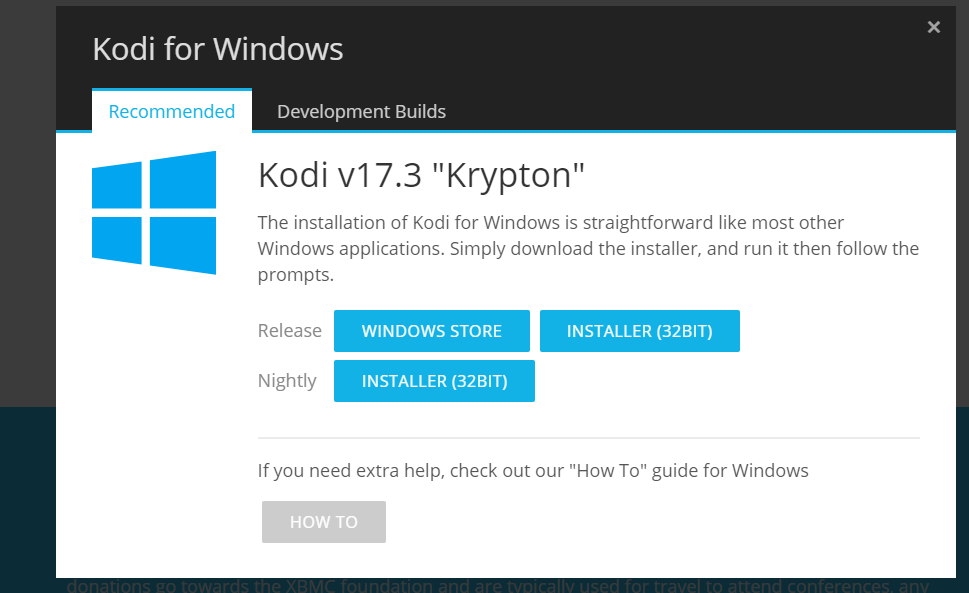Click the empty header area right of Development Builds
Image resolution: width=969 pixels, height=593 pixels.
(x=700, y=110)
